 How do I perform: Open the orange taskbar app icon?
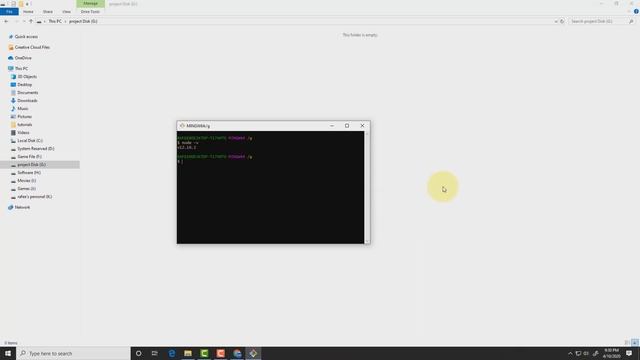[221, 353]
